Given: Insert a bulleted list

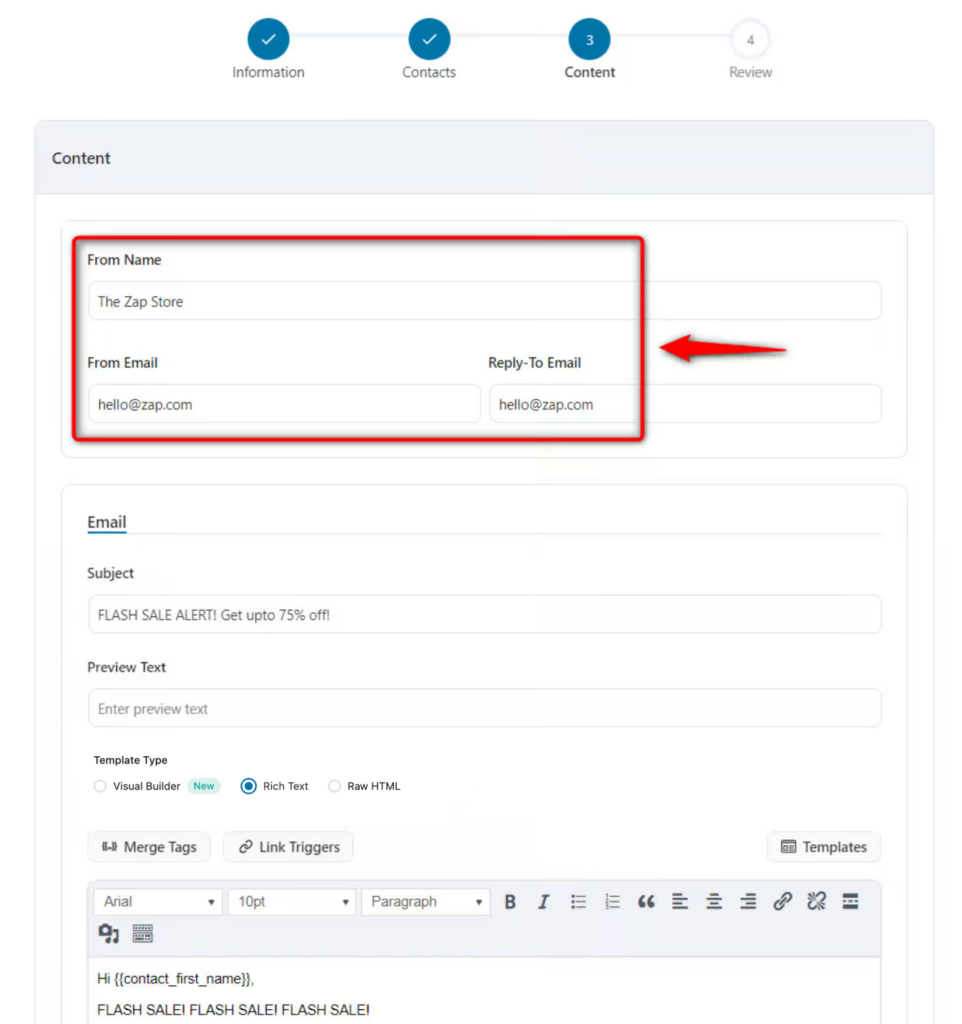Looking at the screenshot, I should click(x=578, y=902).
